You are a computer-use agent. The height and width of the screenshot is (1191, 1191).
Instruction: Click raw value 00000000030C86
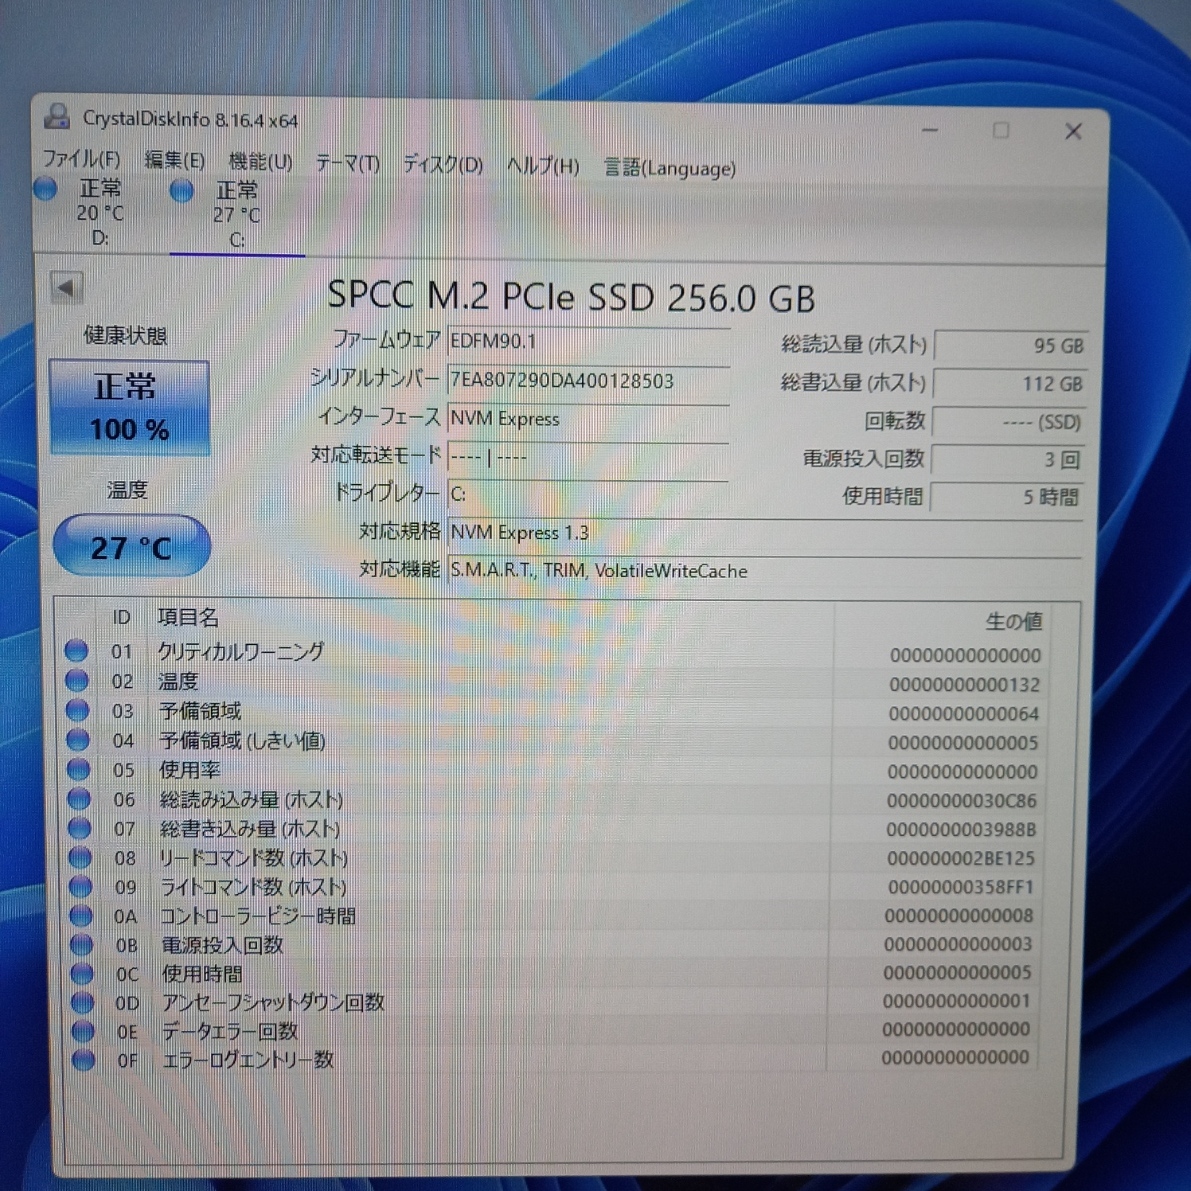point(962,801)
